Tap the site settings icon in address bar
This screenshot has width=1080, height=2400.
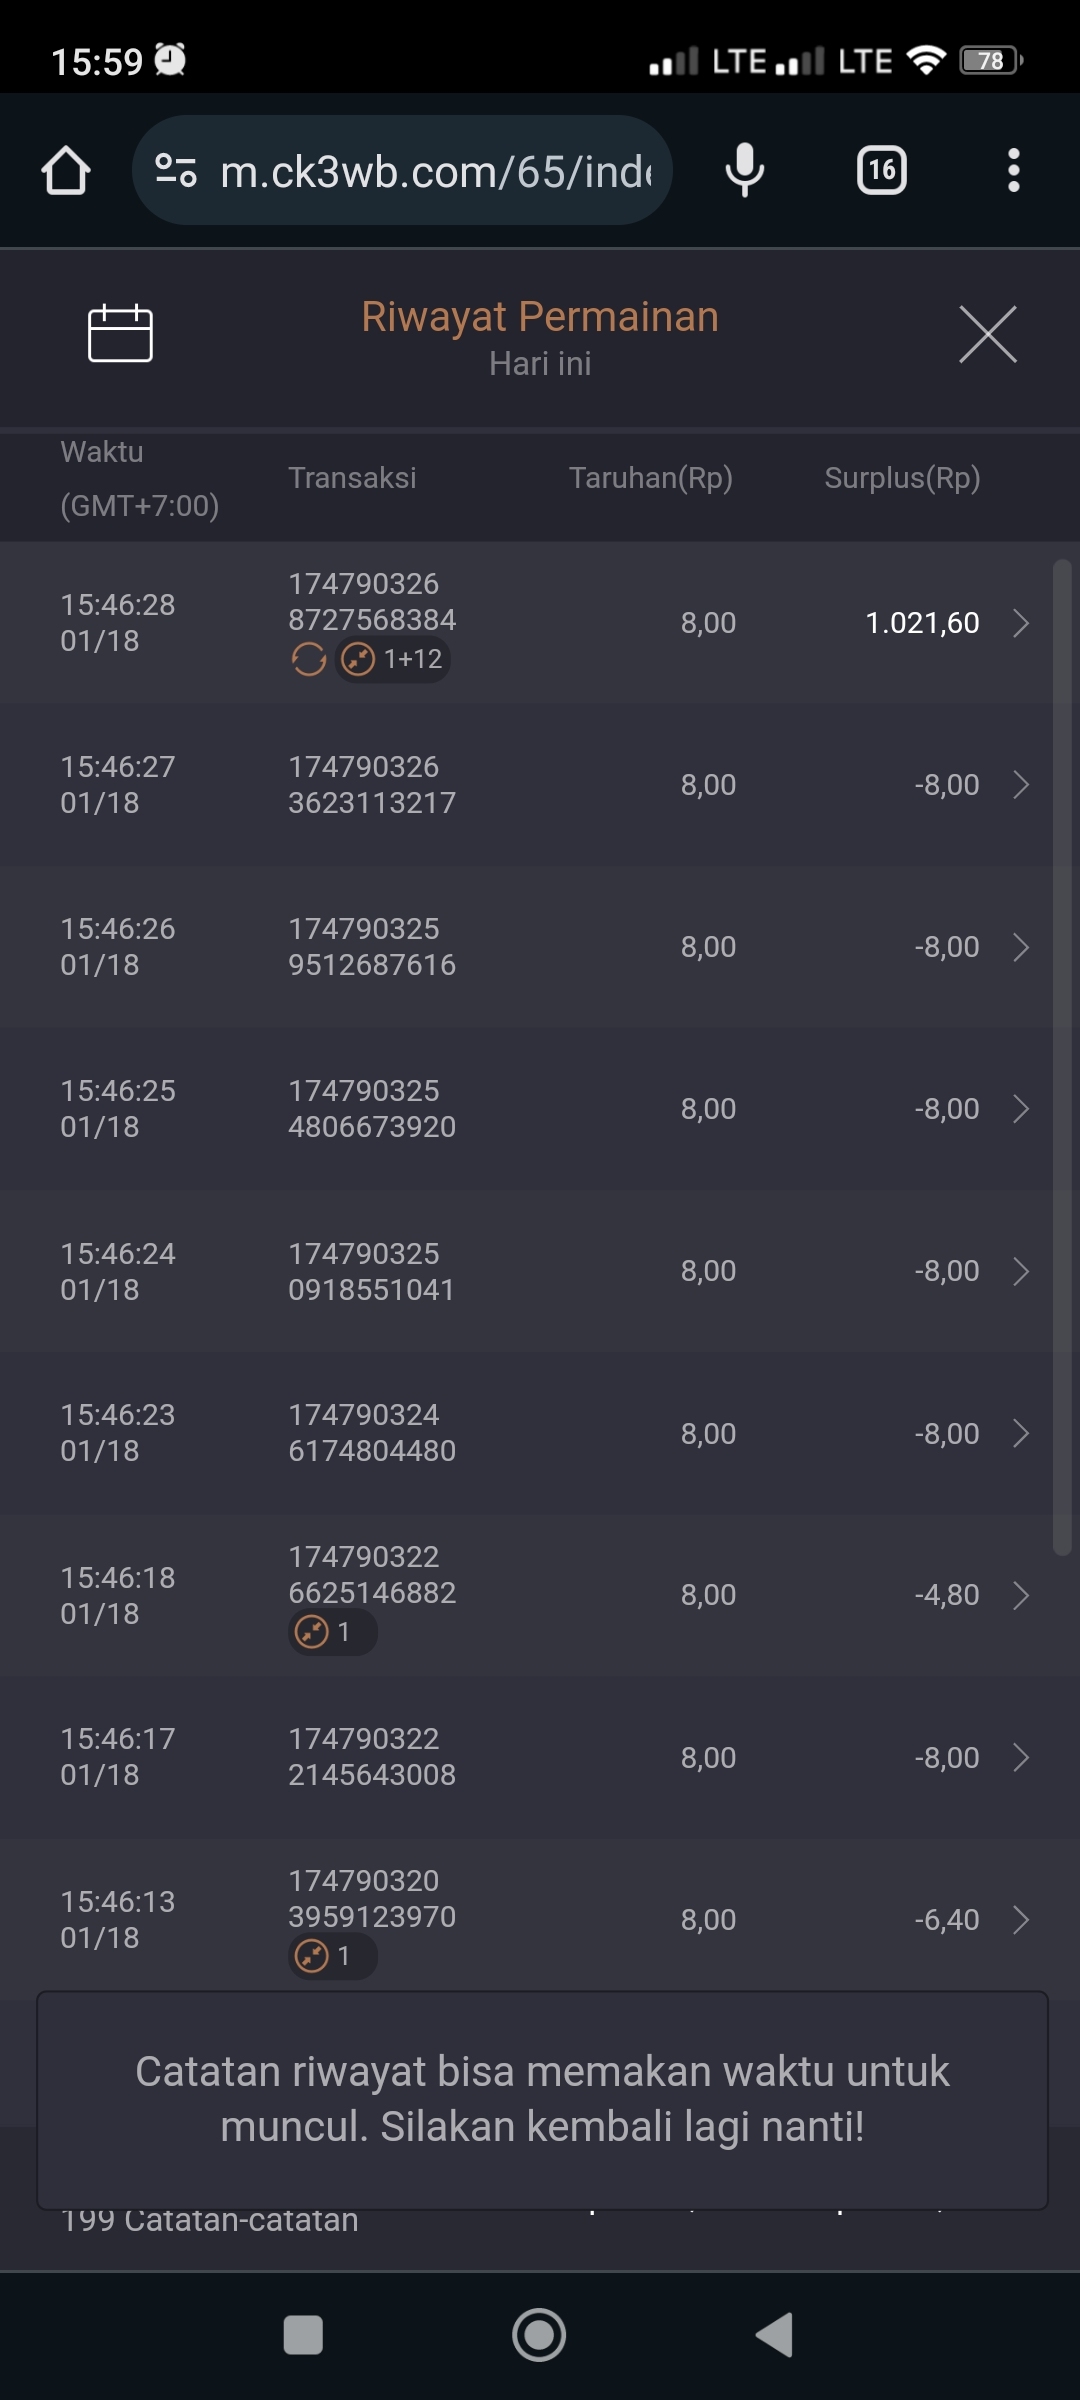pos(176,171)
